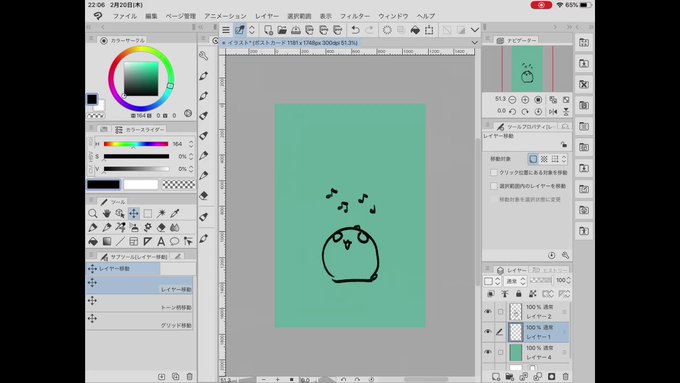Create a new layer folder
Image resolution: width=680 pixels, height=383 pixels.
point(510,376)
